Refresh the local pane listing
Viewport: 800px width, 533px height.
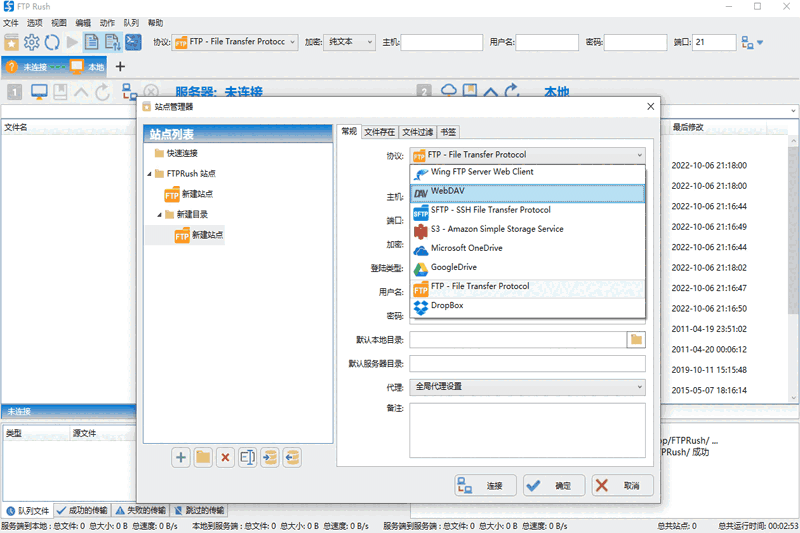[512, 91]
